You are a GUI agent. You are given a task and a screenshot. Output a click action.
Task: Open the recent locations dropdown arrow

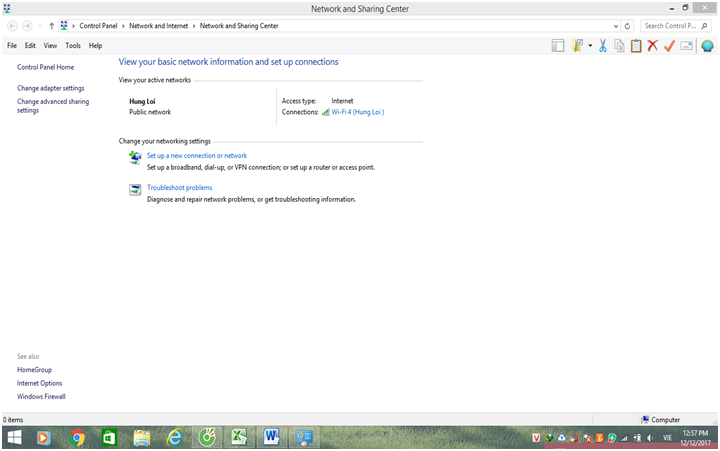(x=39, y=25)
